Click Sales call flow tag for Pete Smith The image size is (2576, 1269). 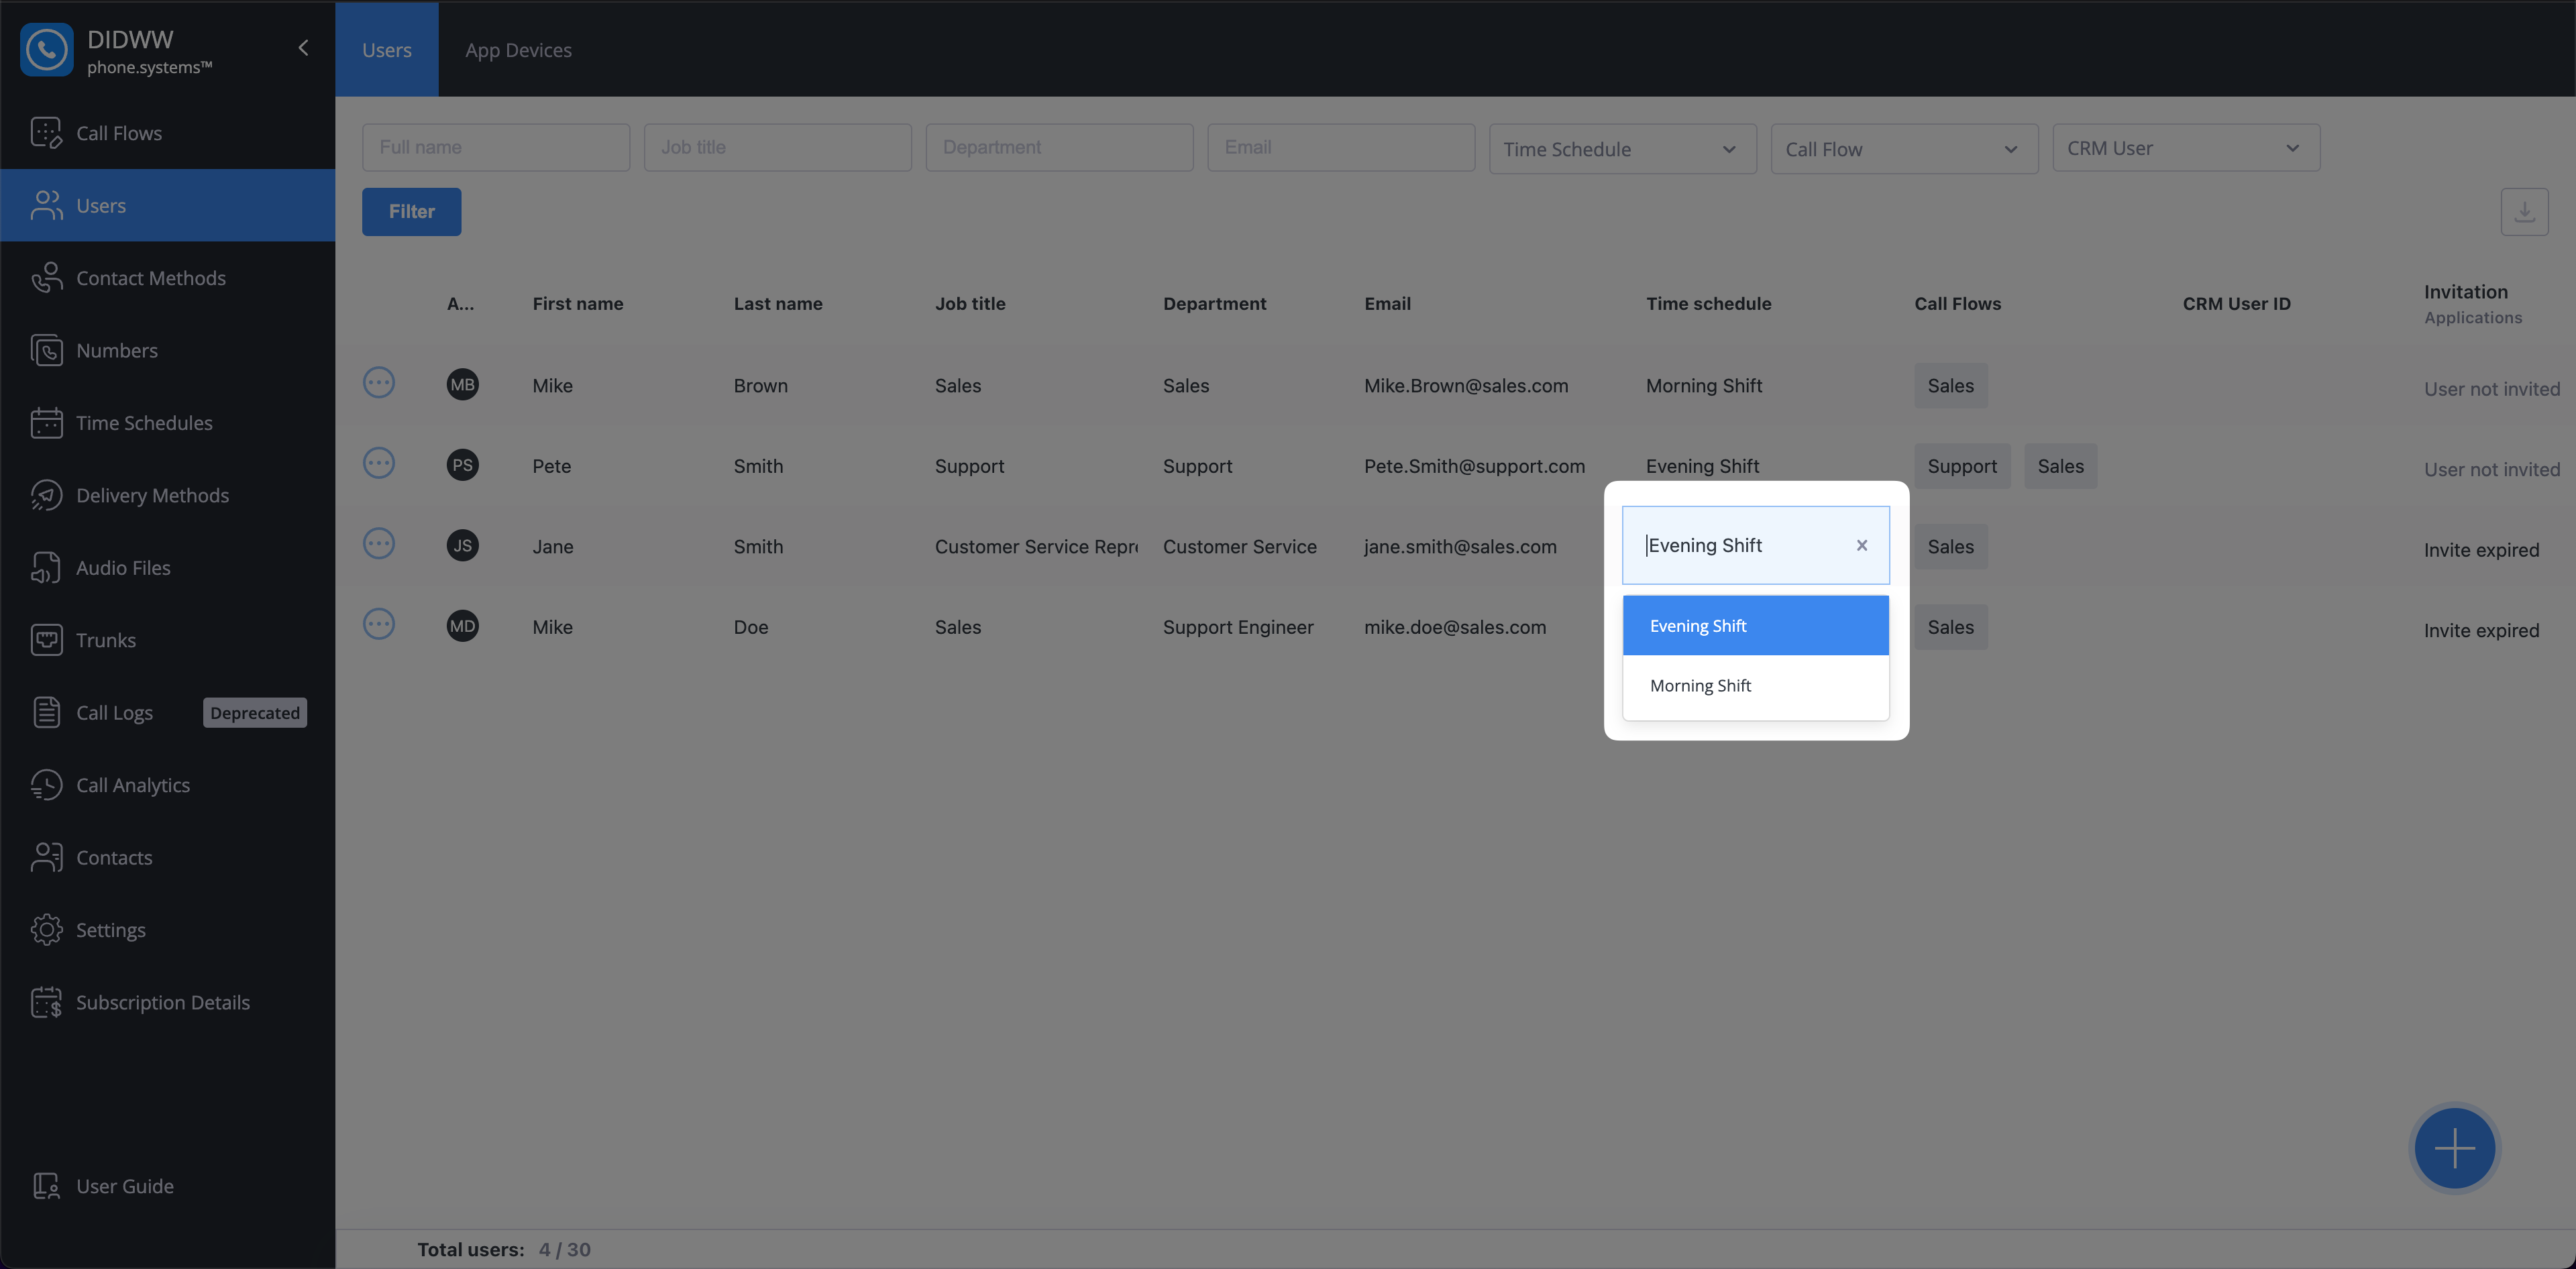[2060, 466]
